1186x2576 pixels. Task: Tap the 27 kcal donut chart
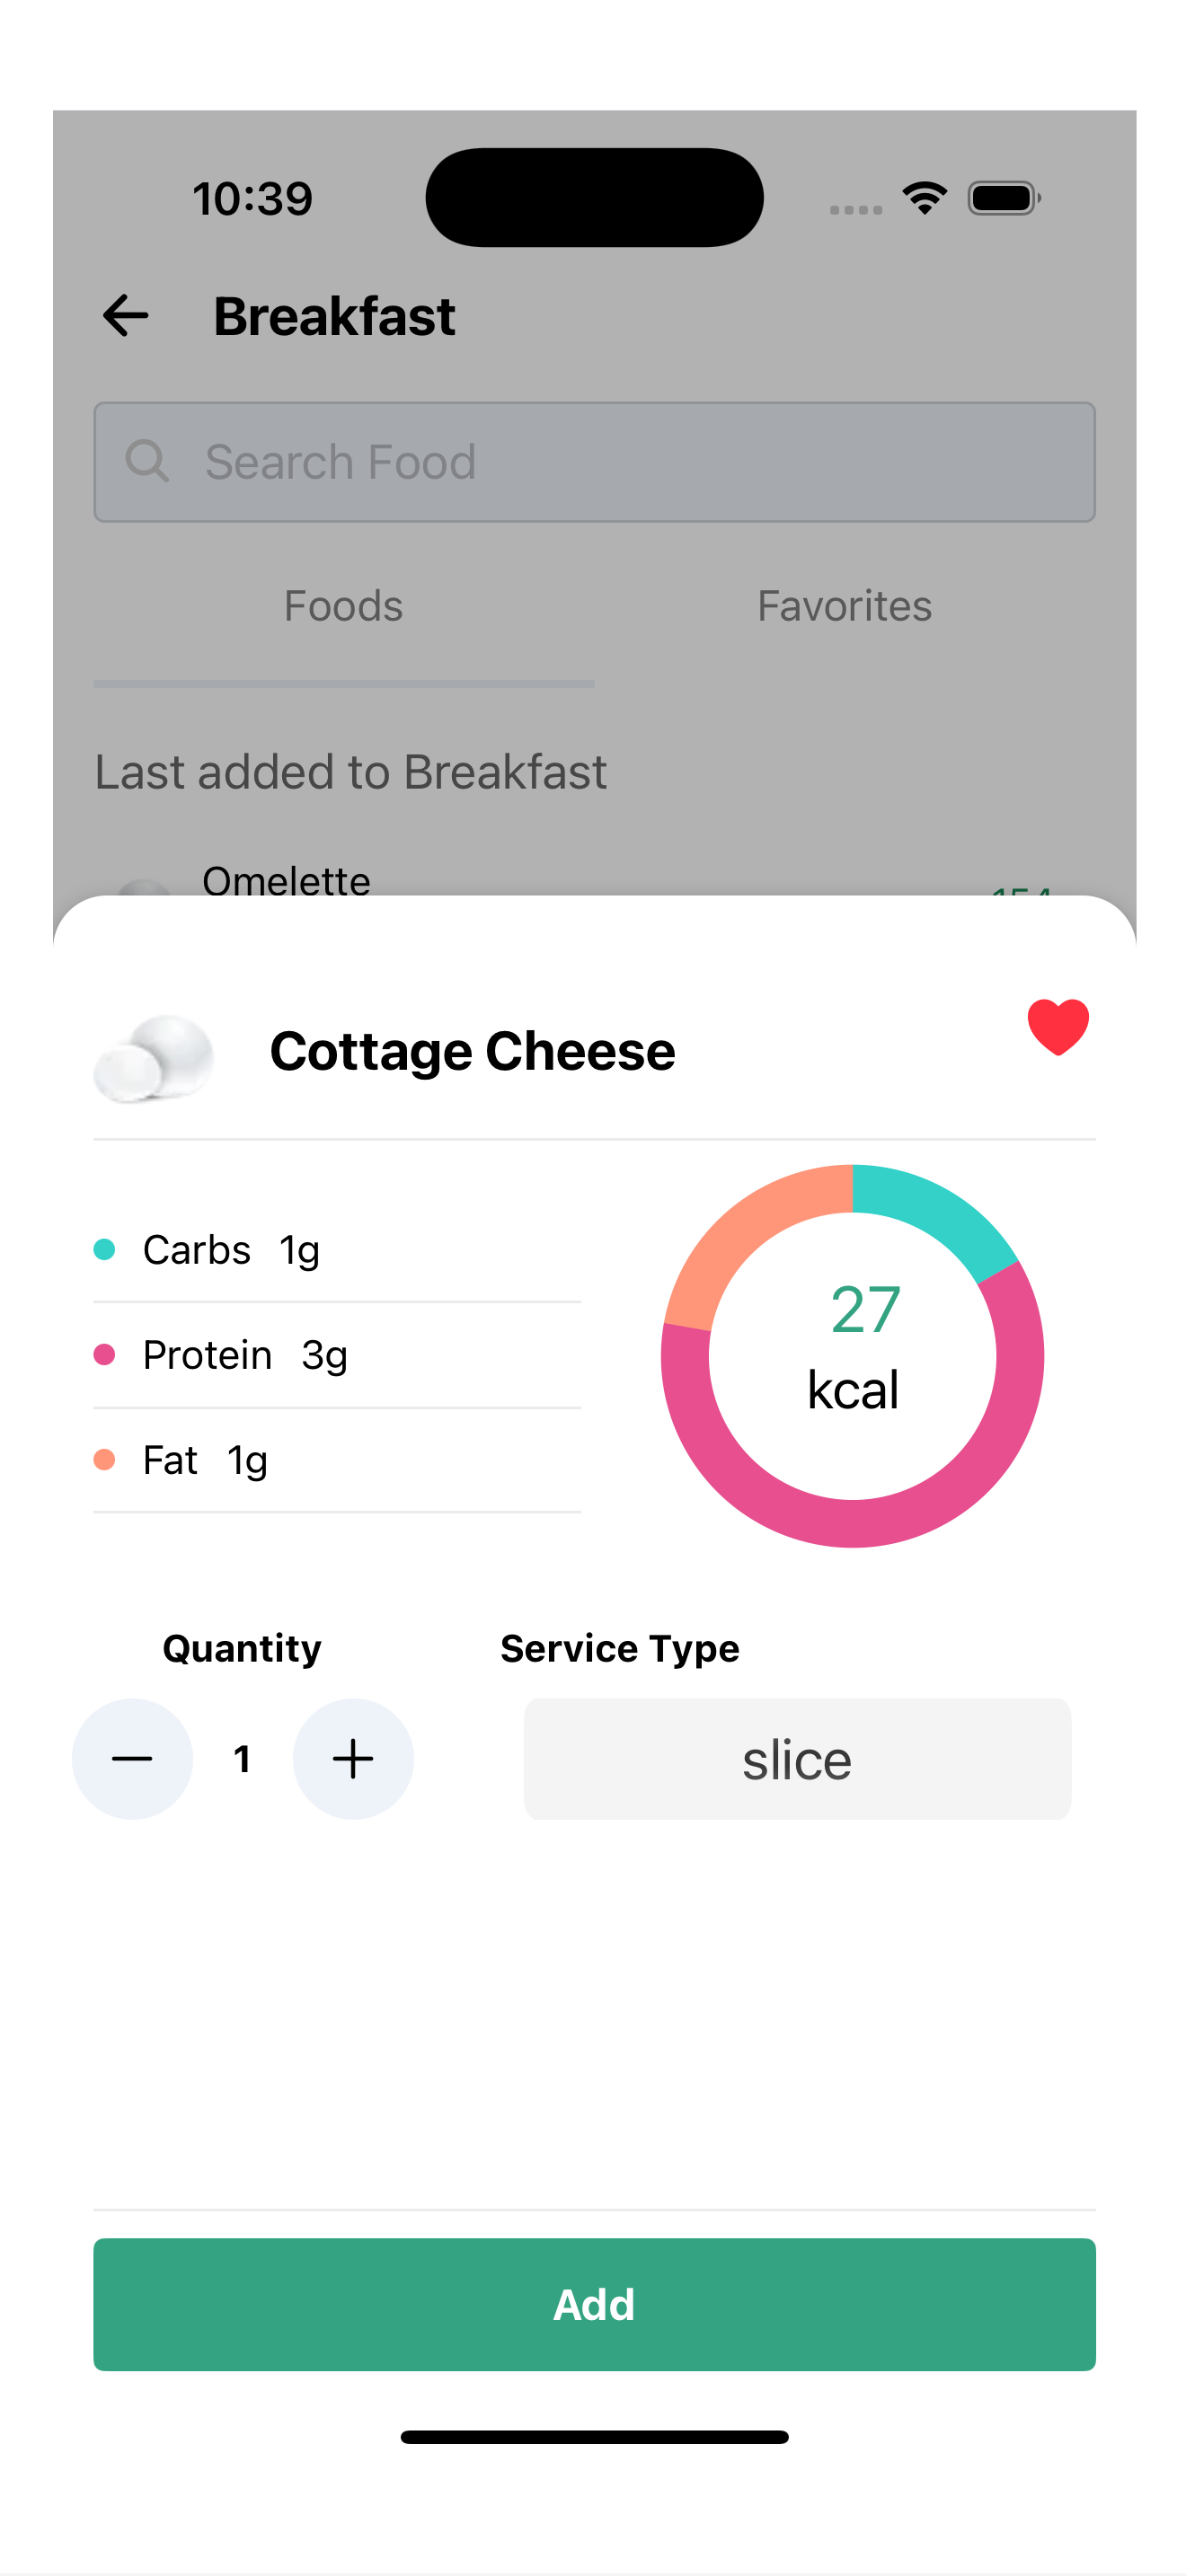[x=852, y=1356]
